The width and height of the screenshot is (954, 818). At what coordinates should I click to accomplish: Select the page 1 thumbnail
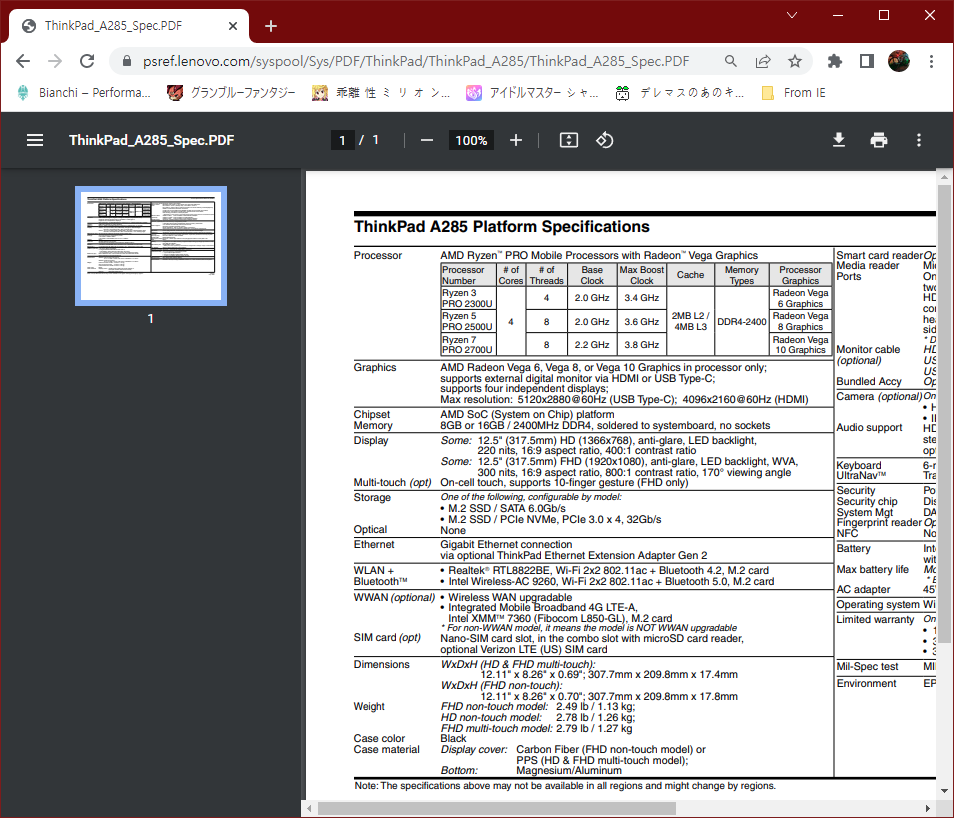[x=151, y=246]
